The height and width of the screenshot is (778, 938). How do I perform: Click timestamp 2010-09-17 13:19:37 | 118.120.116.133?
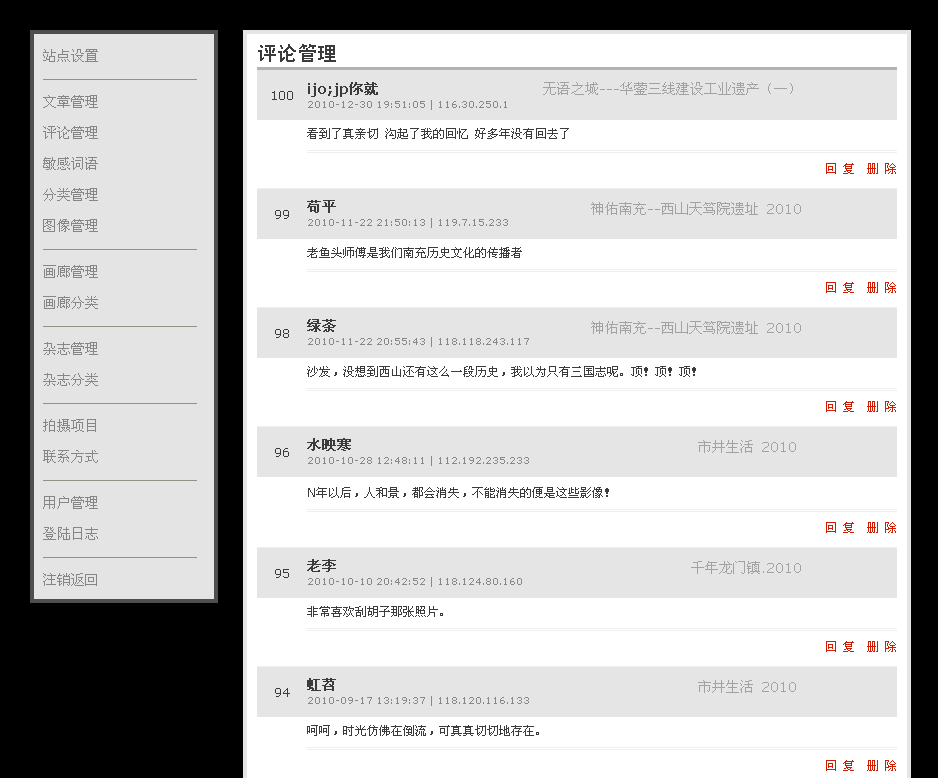pos(418,700)
